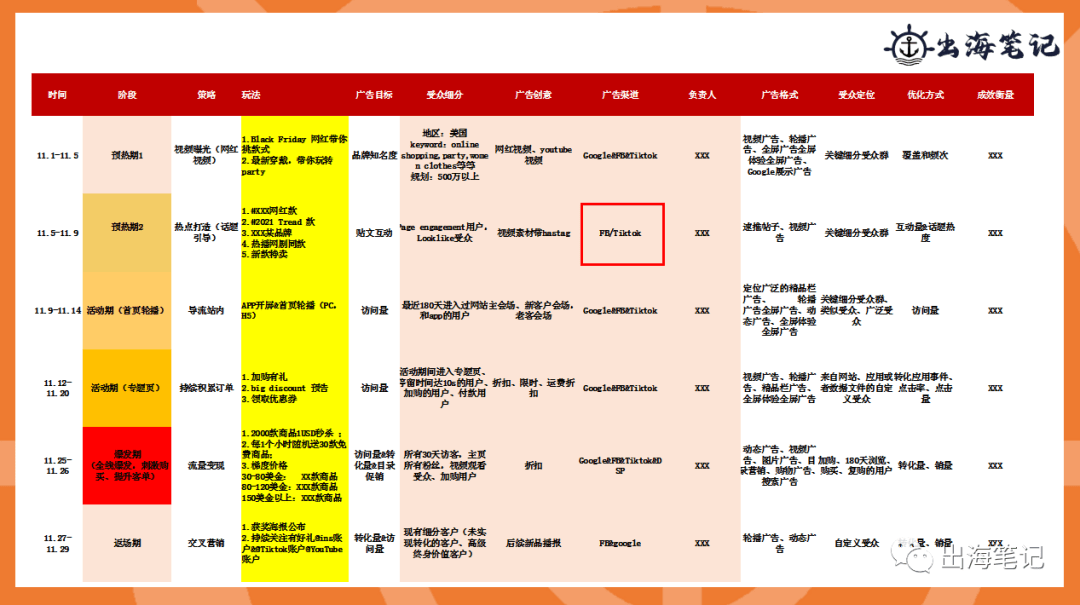Select the 策略 column header
Viewport: 1080px width, 605px height.
point(206,95)
